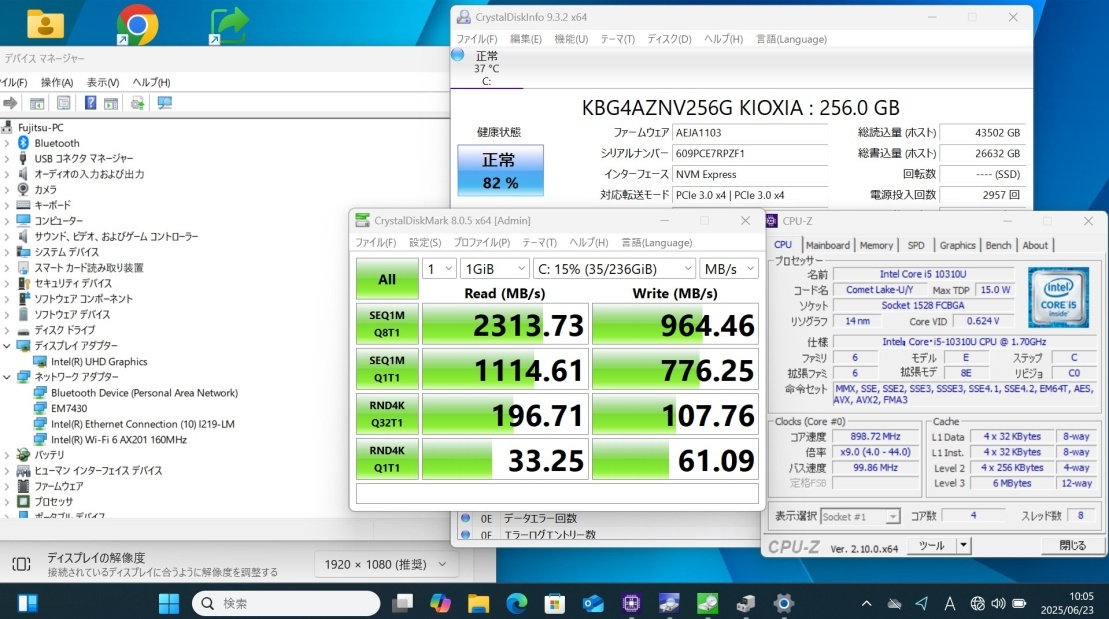Open テーマ(T) menu in CrystalDiskMark

click(x=540, y=243)
